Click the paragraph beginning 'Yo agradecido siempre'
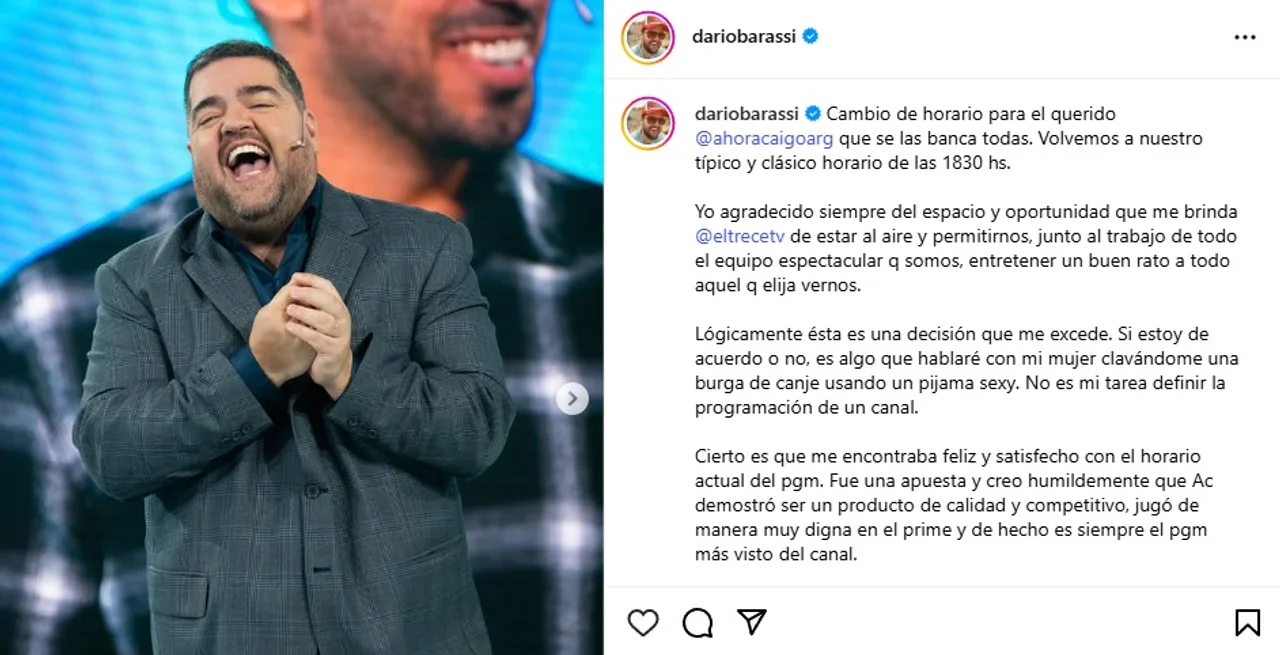Viewport: 1280px width, 655px height. (x=952, y=248)
